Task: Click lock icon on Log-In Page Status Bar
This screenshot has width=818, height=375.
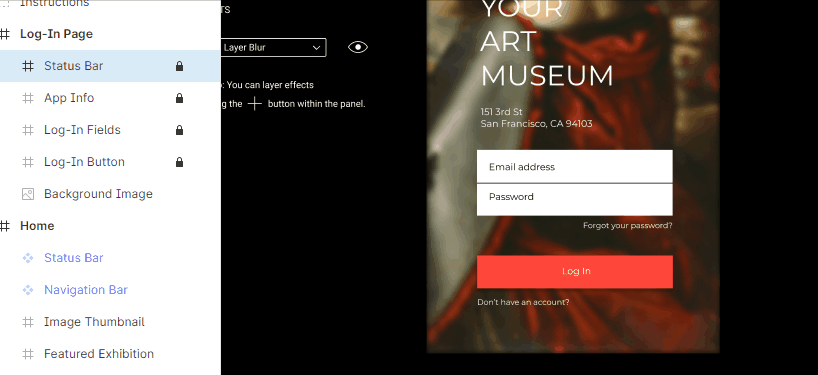Action: pos(179,66)
